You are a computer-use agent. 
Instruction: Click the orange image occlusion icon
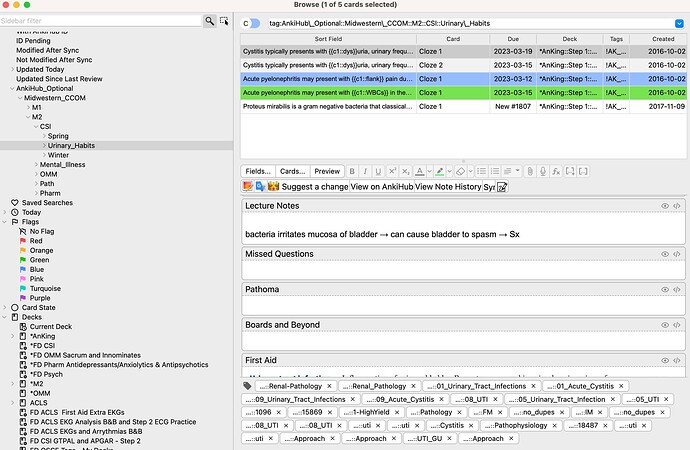[248, 187]
